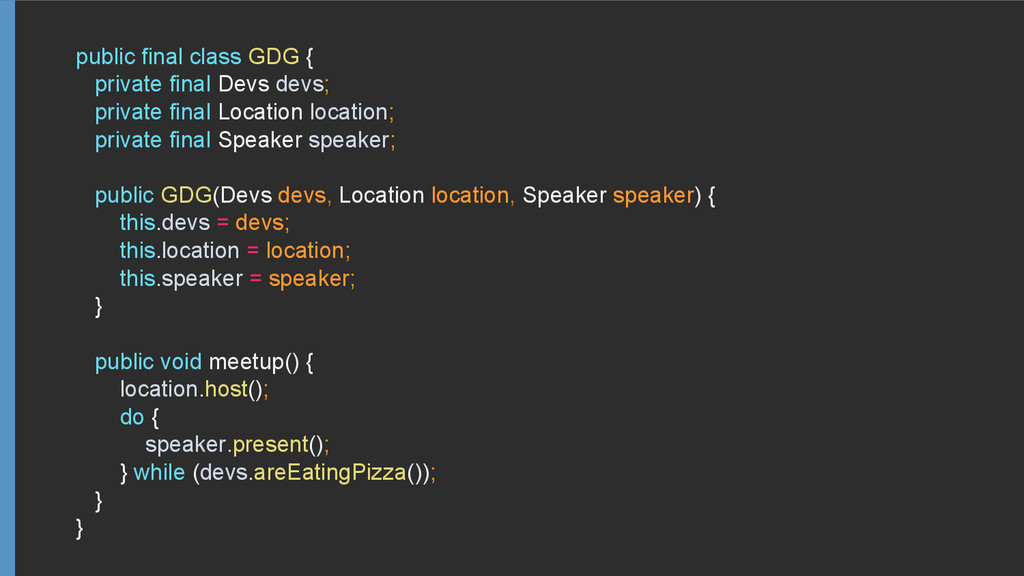Place cursor on this.devs assignment

click(204, 223)
